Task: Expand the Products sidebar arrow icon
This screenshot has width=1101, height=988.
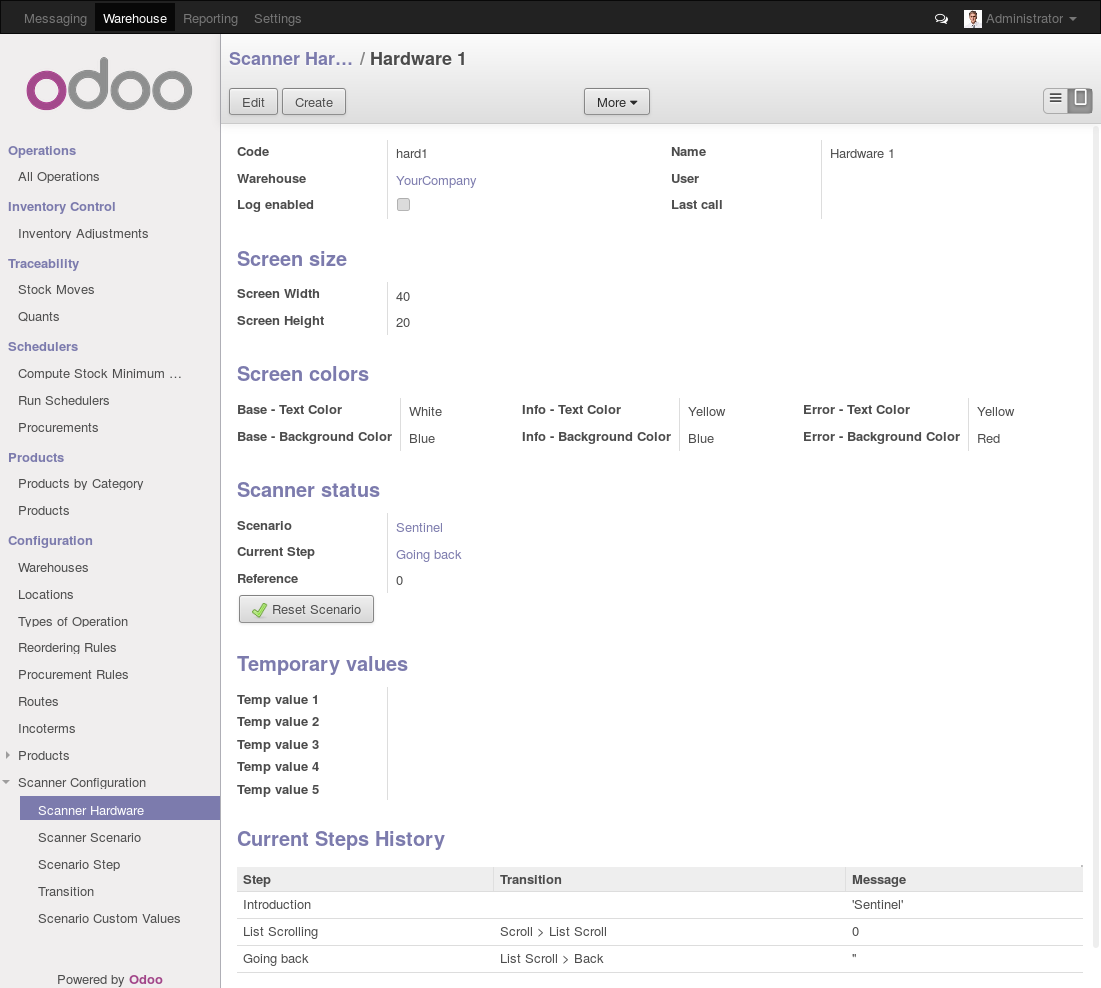Action: pyautogui.click(x=8, y=756)
